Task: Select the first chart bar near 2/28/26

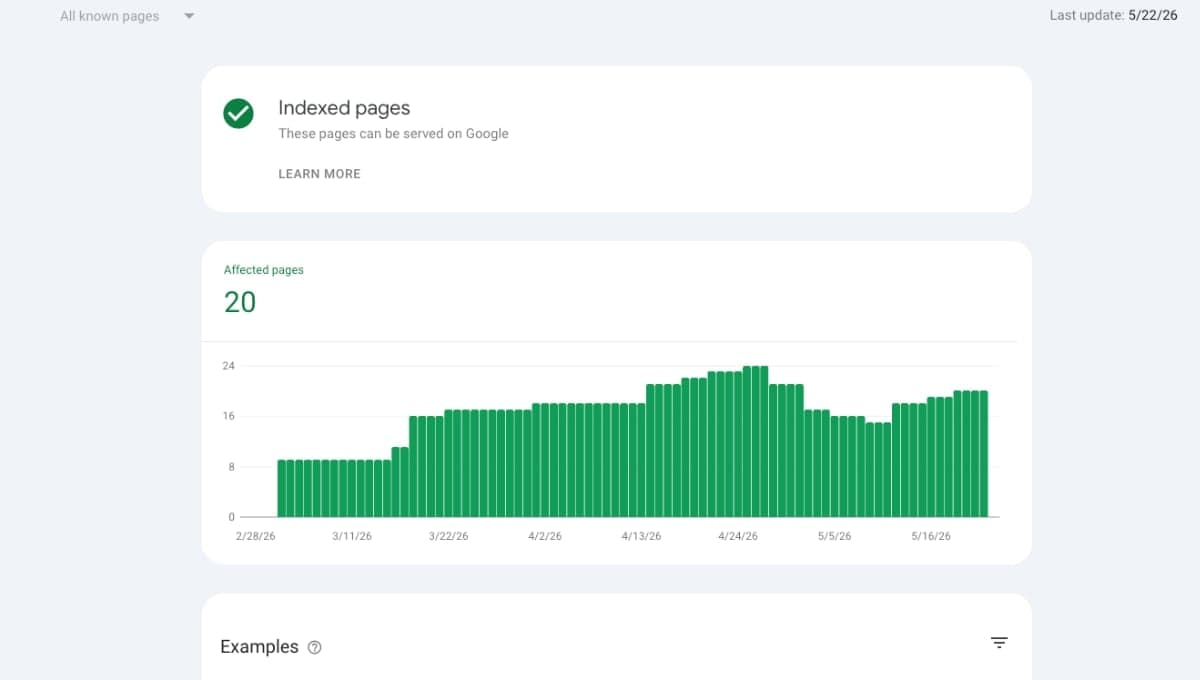Action: pyautogui.click(x=282, y=488)
